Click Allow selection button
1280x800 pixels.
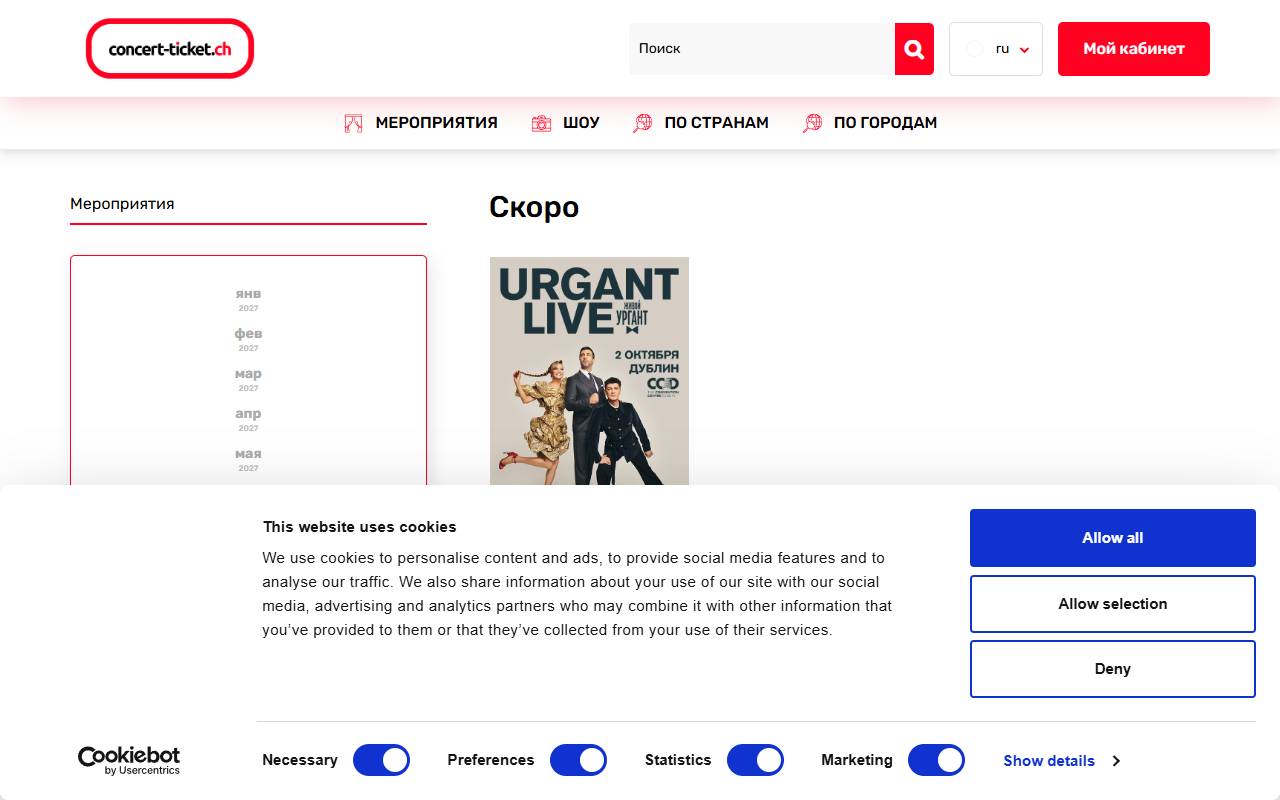click(1112, 604)
